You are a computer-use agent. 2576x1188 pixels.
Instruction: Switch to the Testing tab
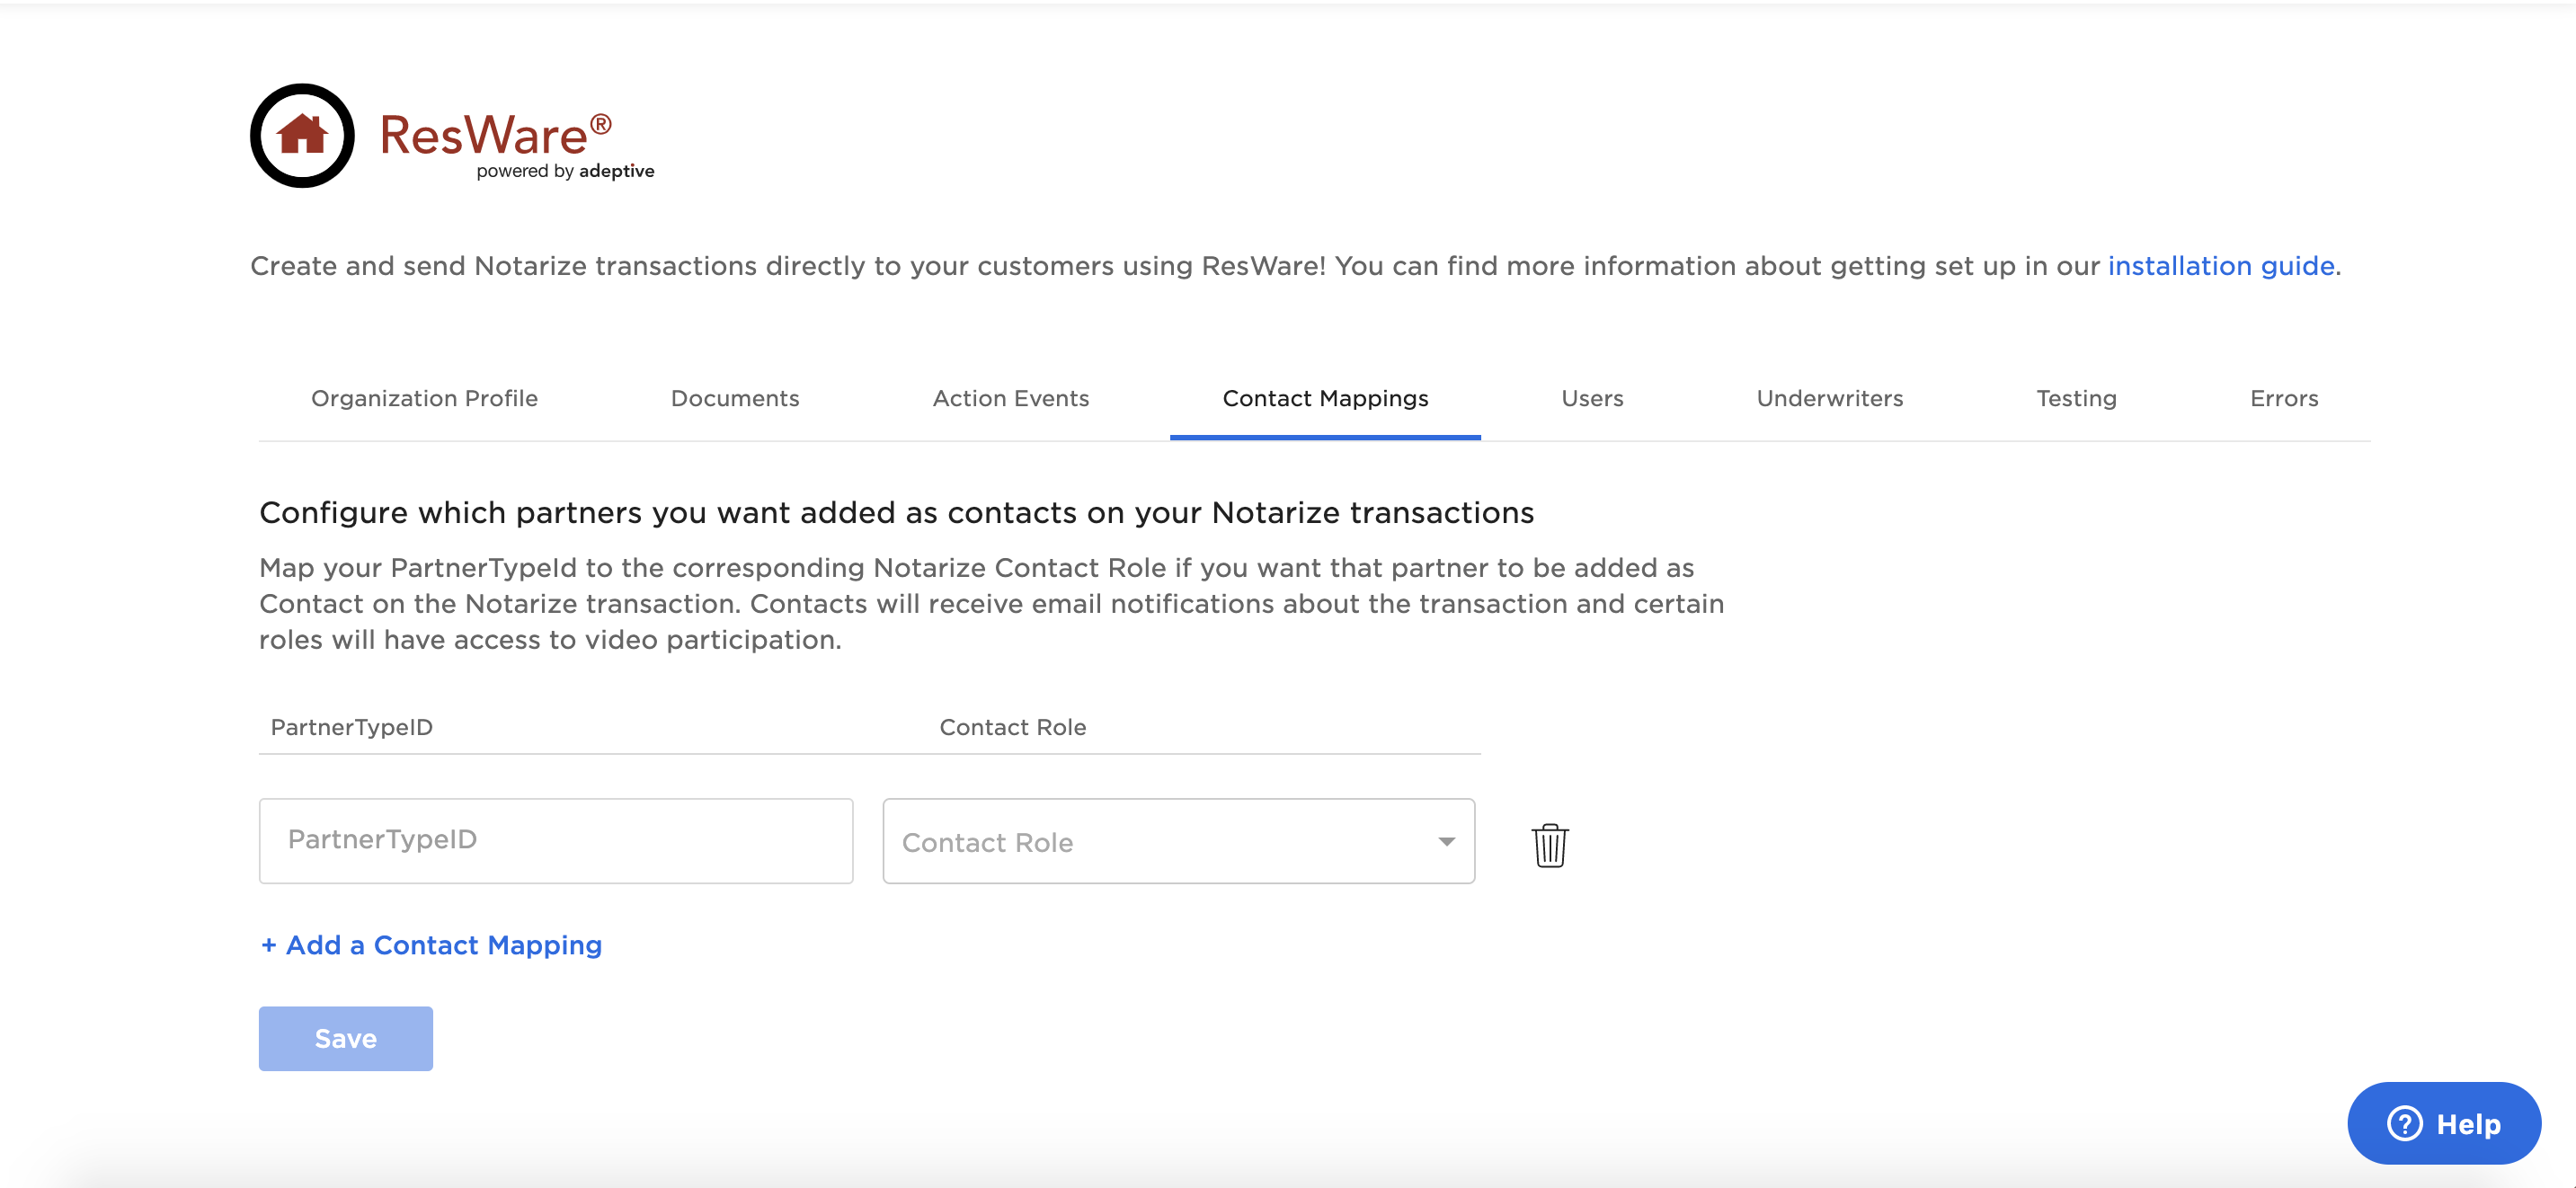click(2076, 398)
